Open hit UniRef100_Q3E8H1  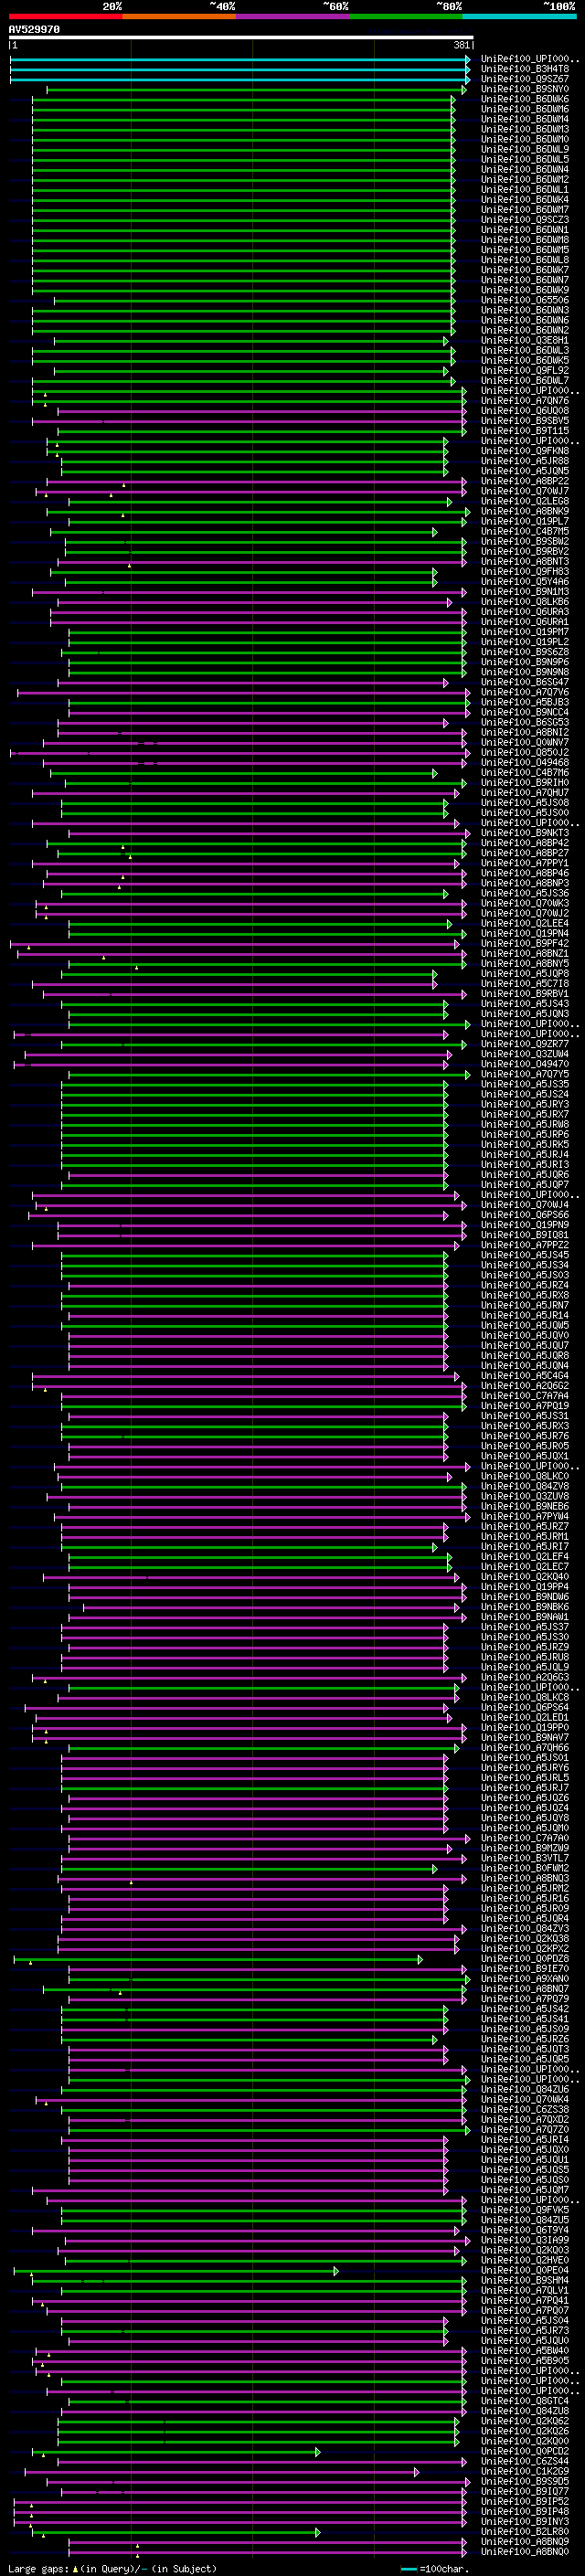click(x=525, y=340)
